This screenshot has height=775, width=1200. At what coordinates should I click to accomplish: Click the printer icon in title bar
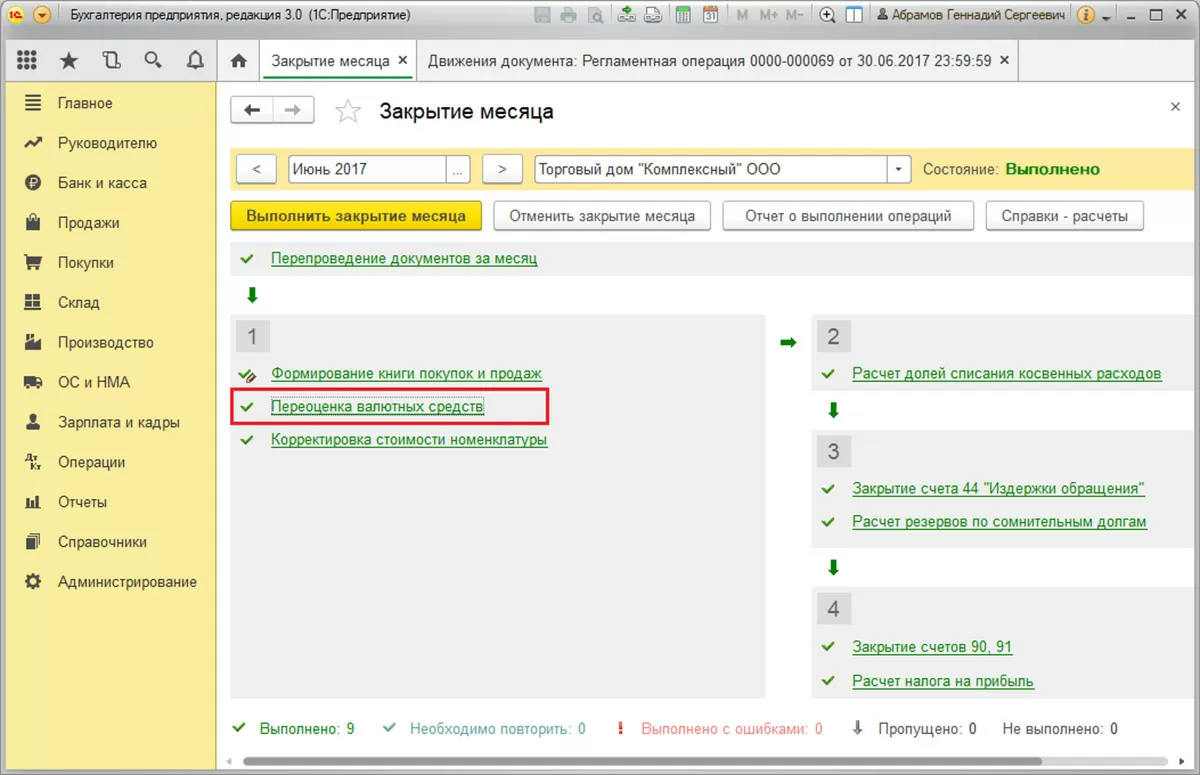pyautogui.click(x=568, y=16)
